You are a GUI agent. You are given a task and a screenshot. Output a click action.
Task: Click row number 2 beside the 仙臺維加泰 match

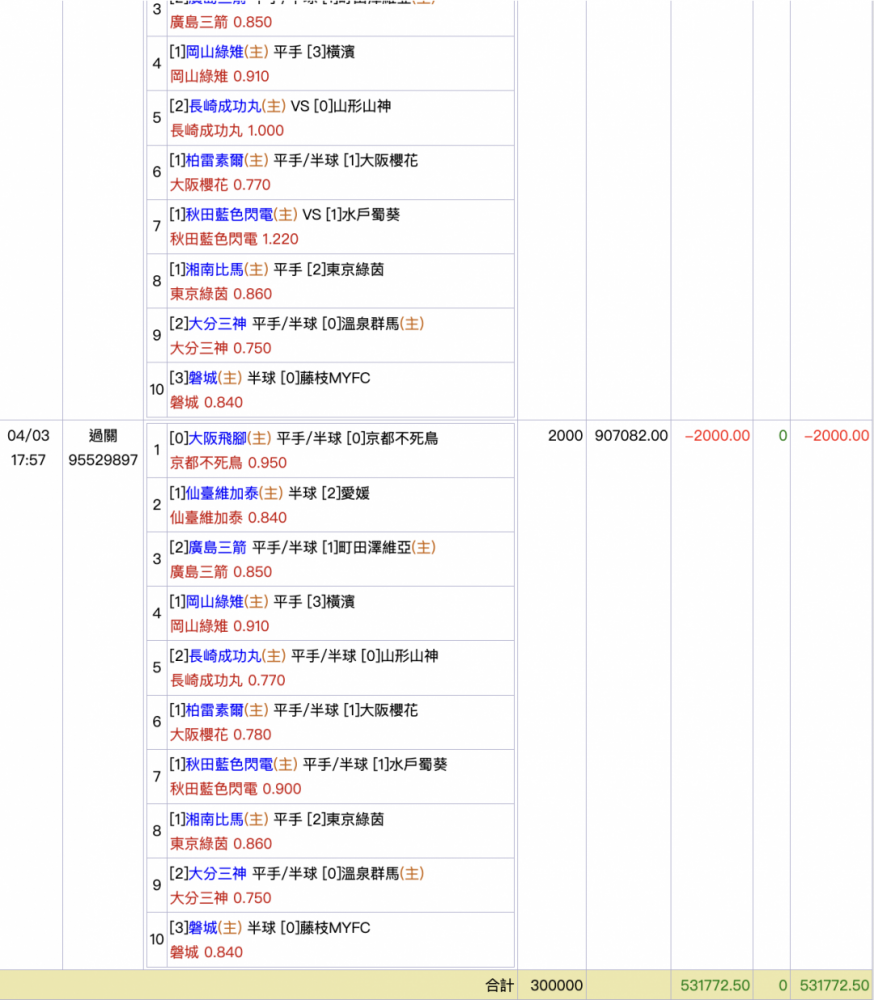[x=157, y=505]
